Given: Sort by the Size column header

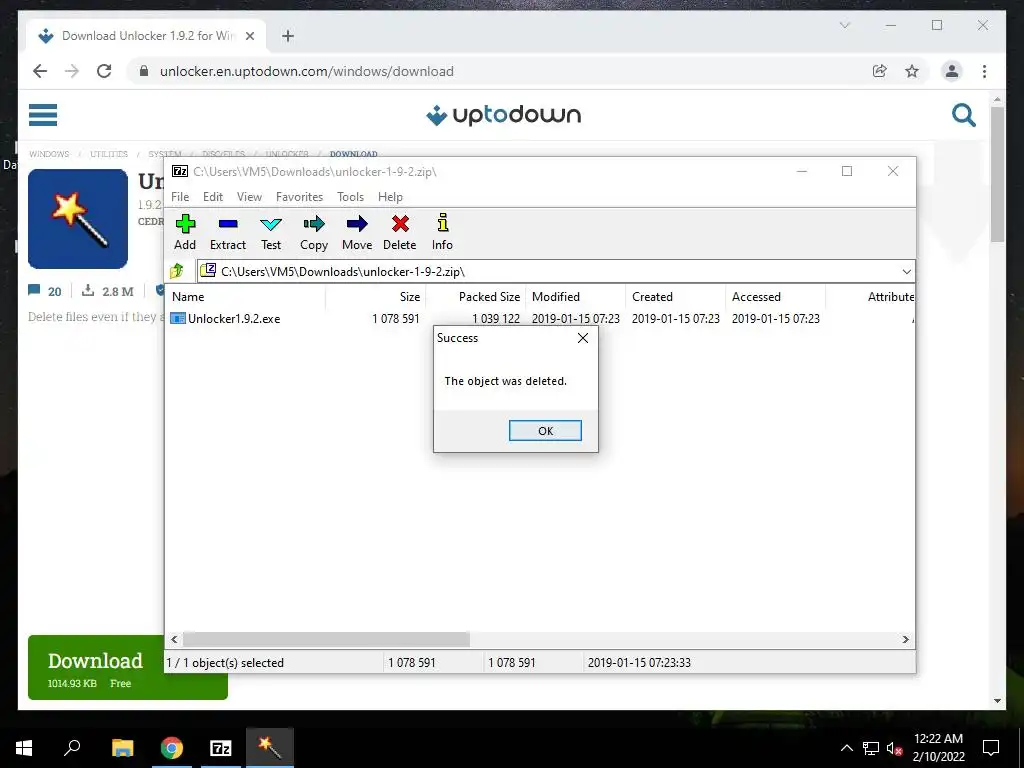Looking at the screenshot, I should [376, 296].
